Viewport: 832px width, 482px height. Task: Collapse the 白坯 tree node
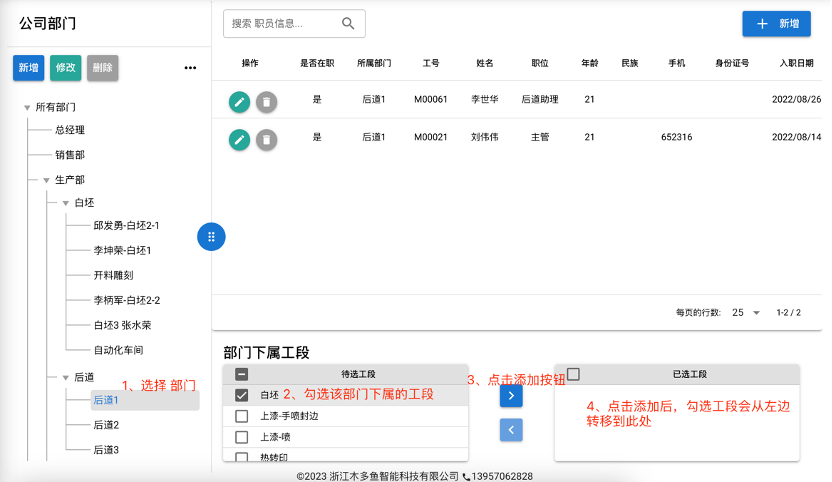pyautogui.click(x=66, y=203)
